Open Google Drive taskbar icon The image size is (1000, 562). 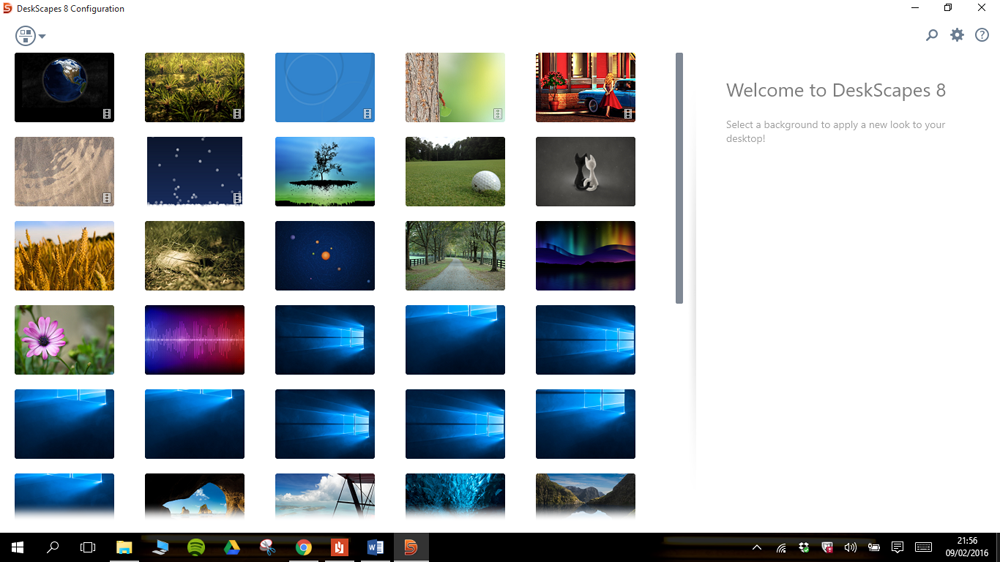tap(231, 547)
